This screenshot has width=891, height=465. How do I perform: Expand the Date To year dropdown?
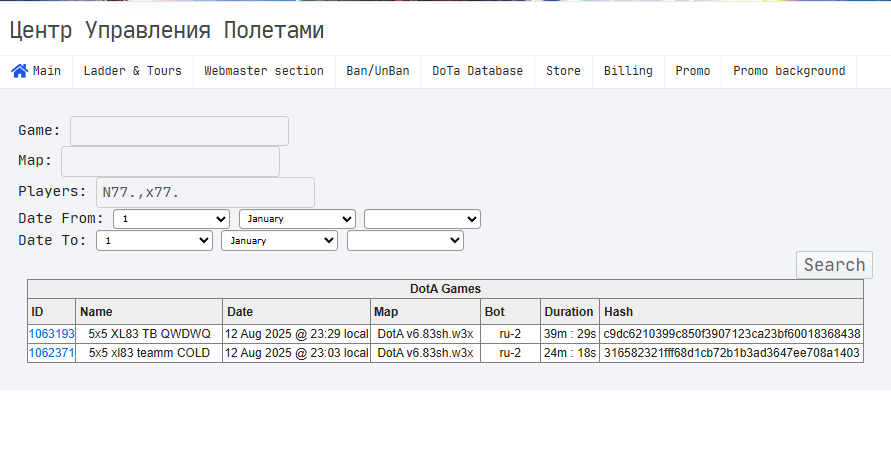coord(405,240)
